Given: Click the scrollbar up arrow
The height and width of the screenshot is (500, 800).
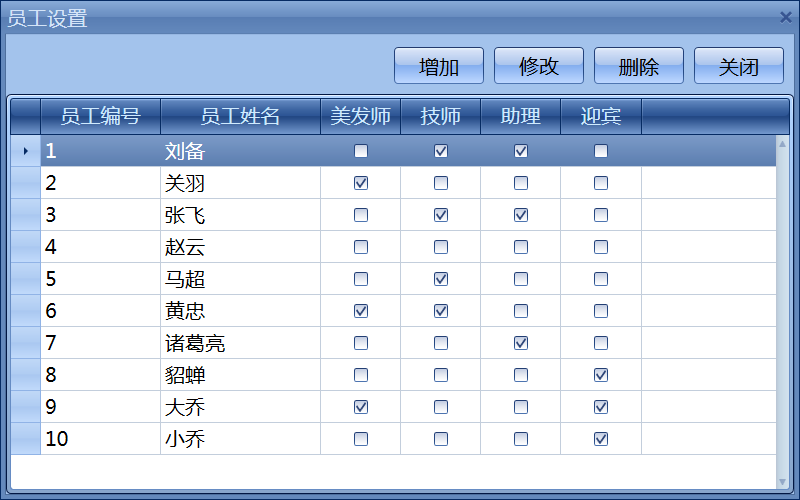Looking at the screenshot, I should point(782,144).
